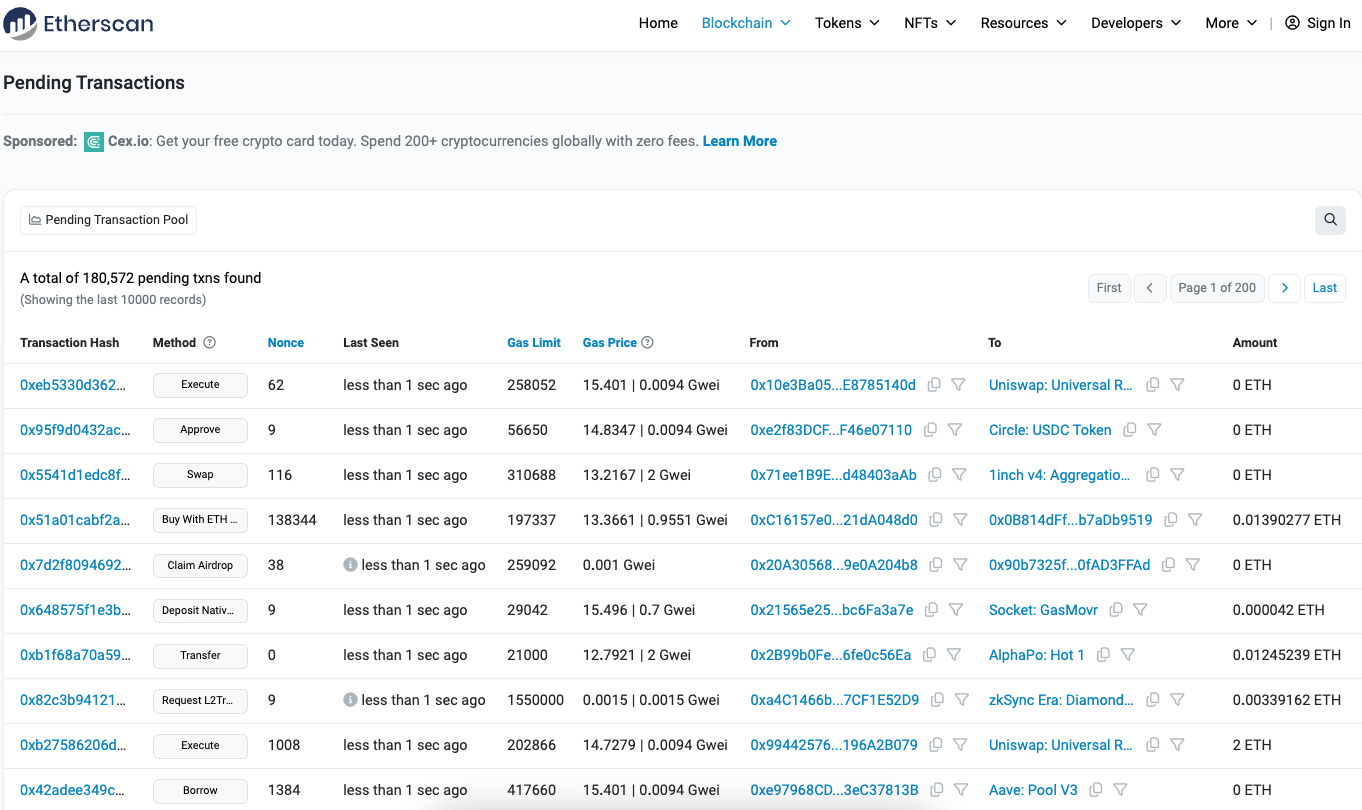Click the info icon in the Claim Airdrop row
The height and width of the screenshot is (810, 1362).
click(350, 565)
